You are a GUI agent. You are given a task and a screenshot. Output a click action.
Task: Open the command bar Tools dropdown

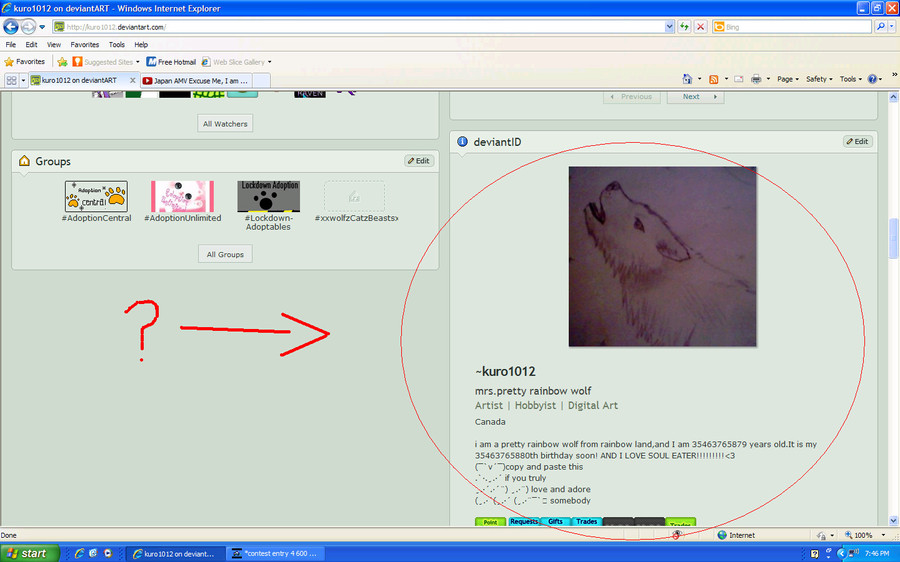(x=851, y=79)
